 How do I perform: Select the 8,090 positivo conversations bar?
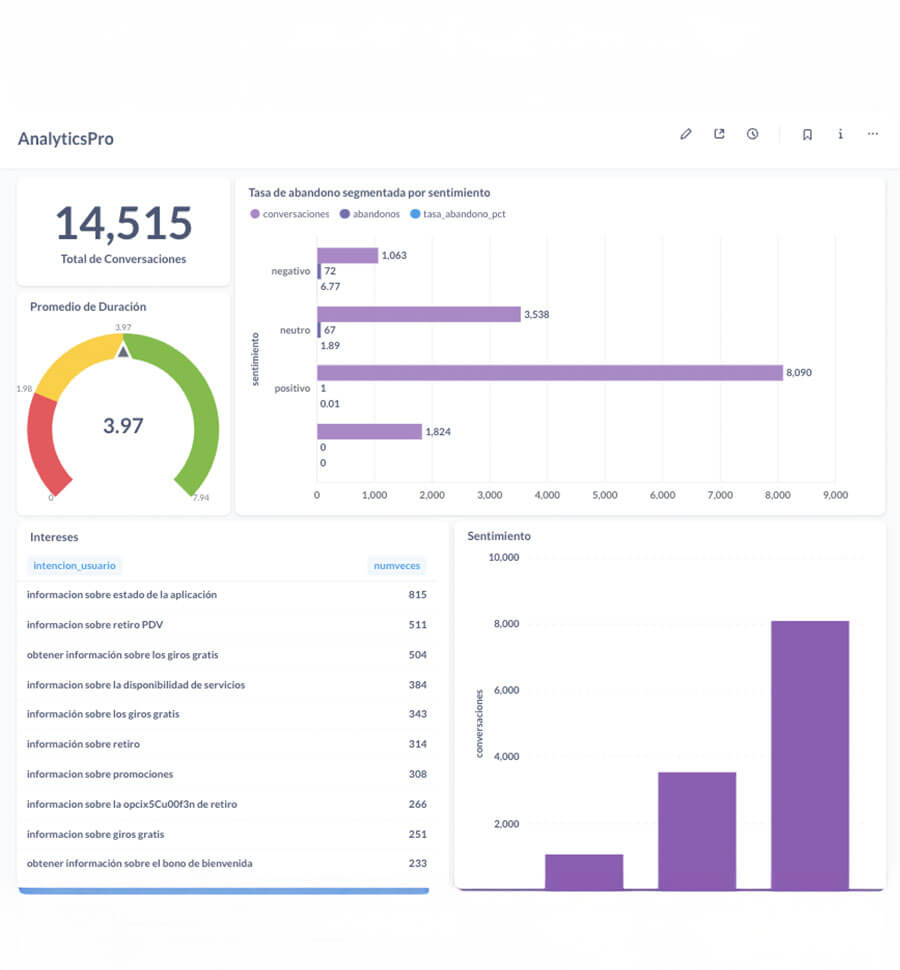point(549,373)
